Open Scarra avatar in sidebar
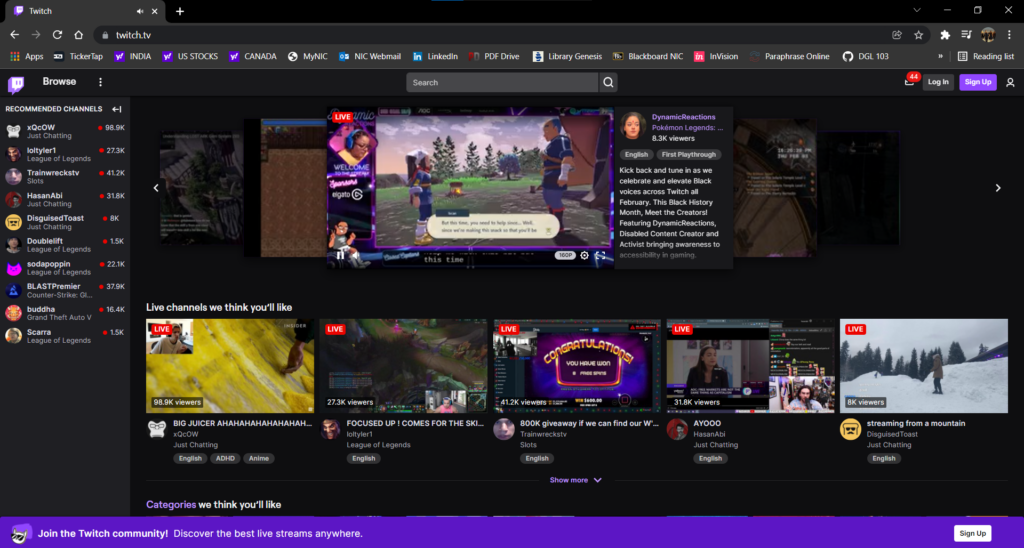 (14, 336)
